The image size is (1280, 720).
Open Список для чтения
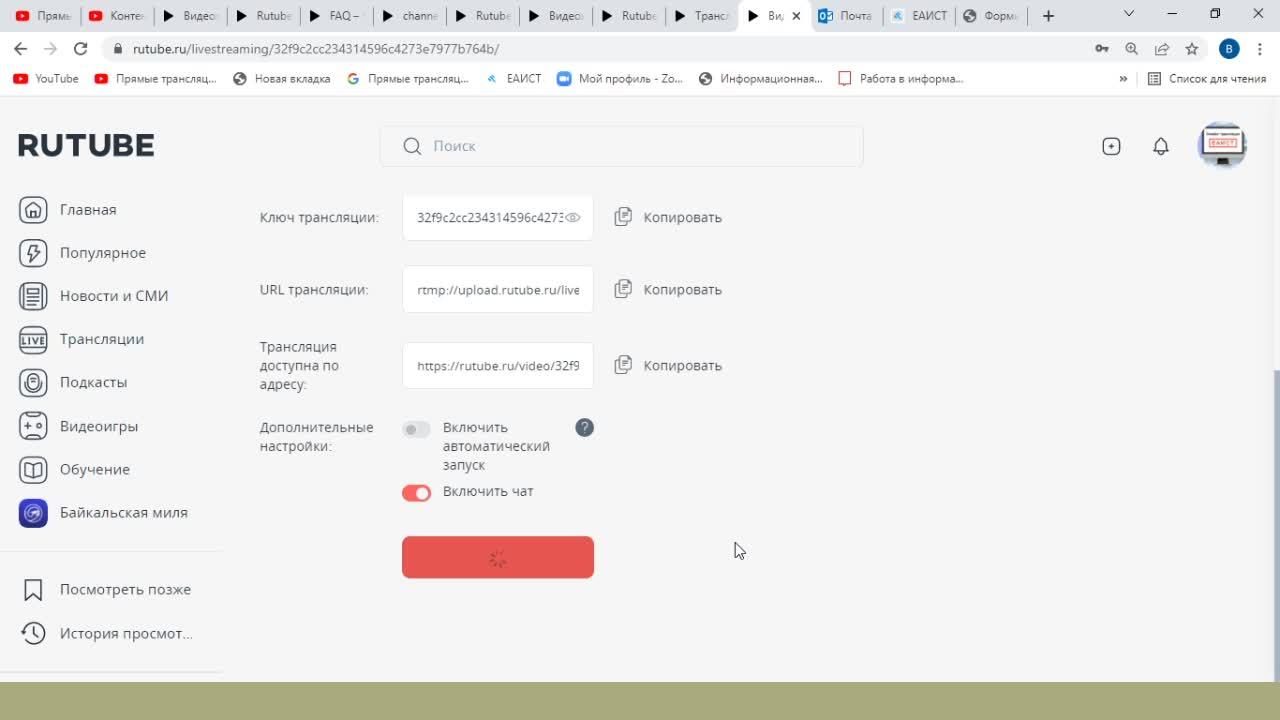1207,79
